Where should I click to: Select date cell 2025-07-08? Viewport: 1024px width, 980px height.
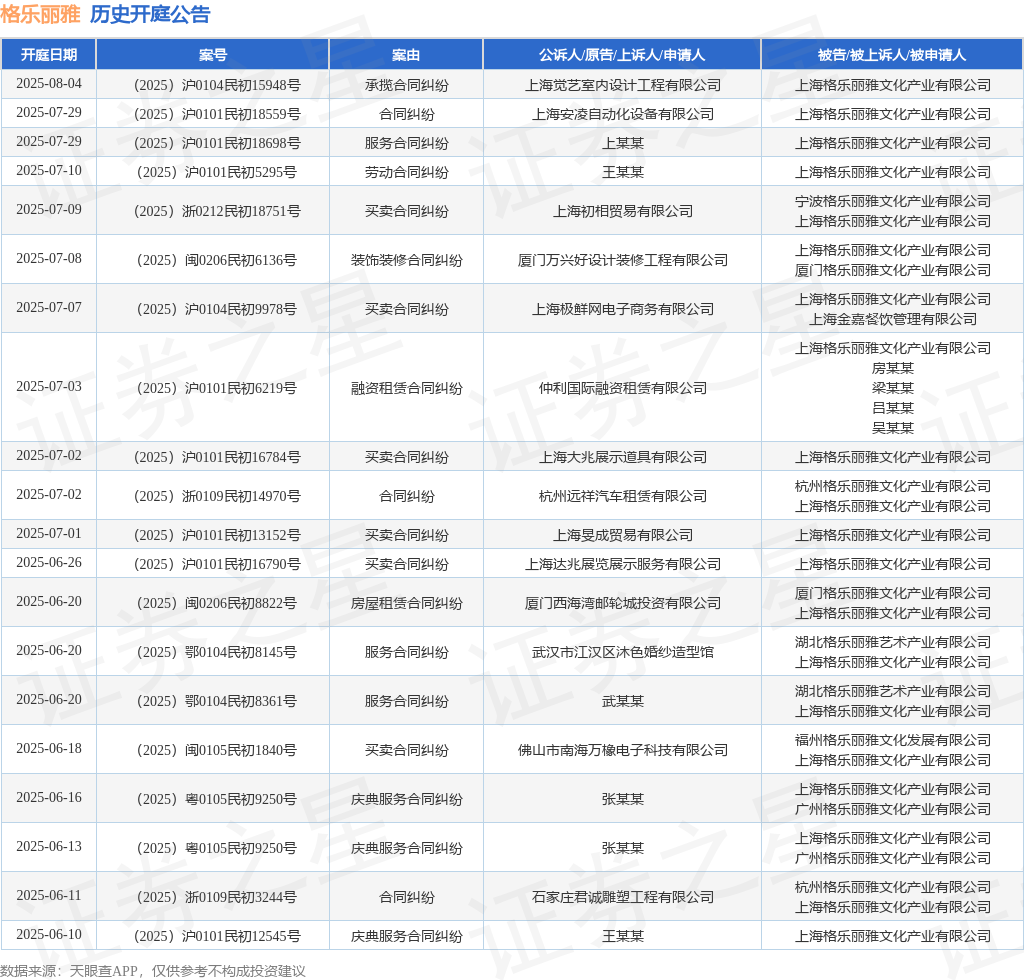coord(49,259)
